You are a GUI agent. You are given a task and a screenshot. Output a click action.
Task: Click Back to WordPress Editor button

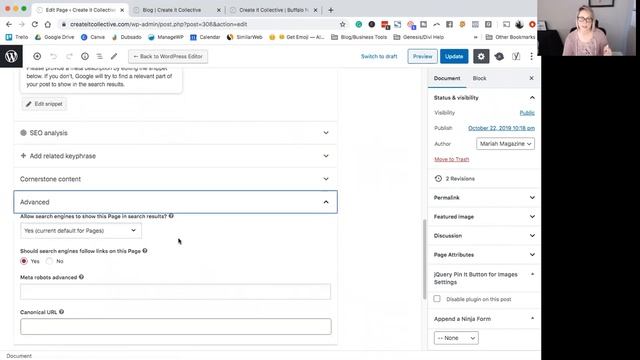168,56
